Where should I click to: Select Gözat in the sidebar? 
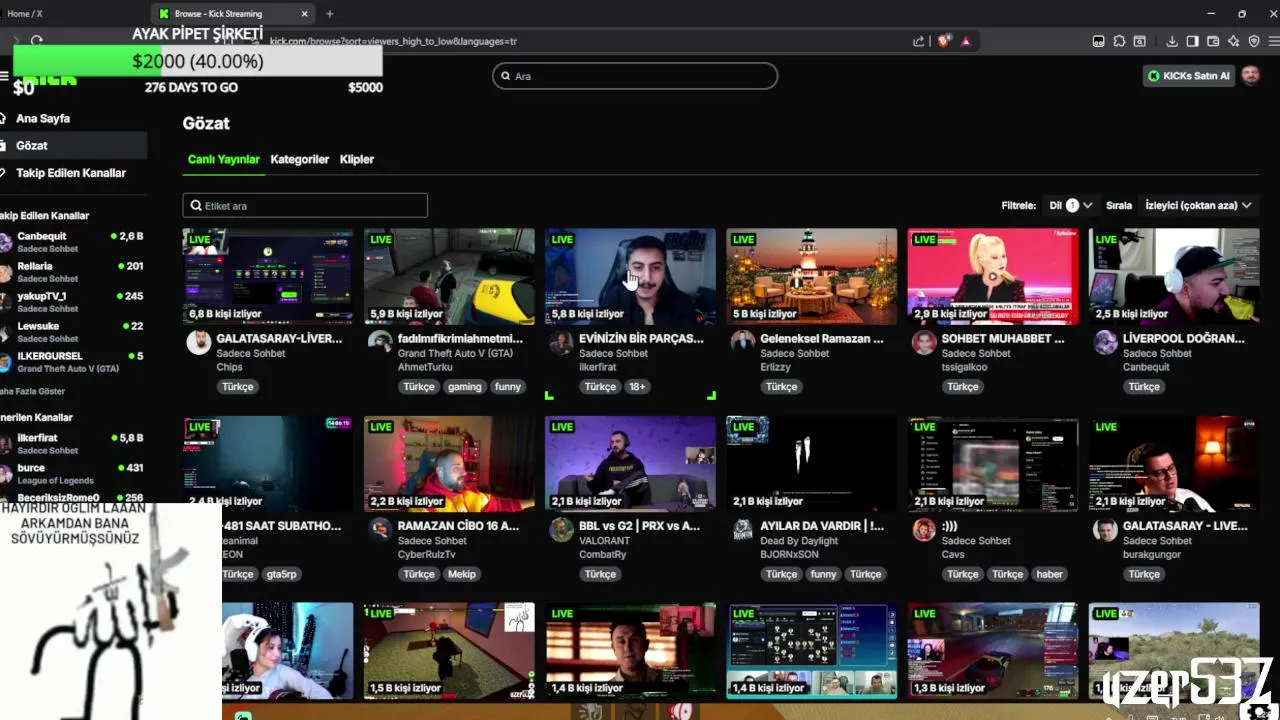72,145
